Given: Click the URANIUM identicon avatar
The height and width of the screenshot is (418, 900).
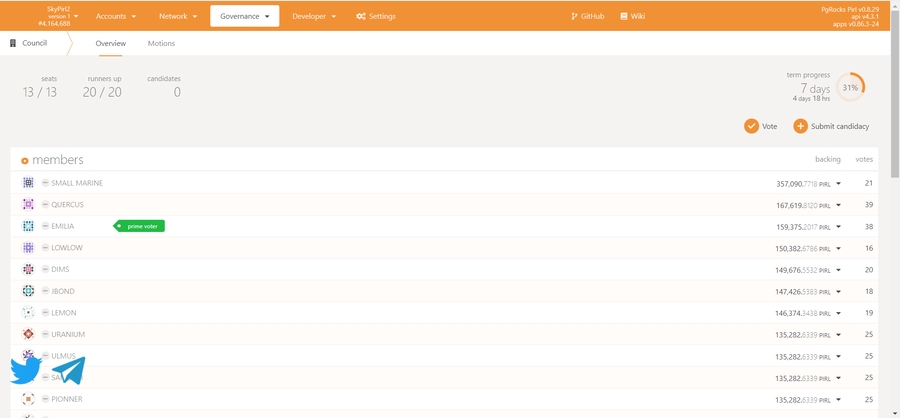Looking at the screenshot, I should click(29, 334).
